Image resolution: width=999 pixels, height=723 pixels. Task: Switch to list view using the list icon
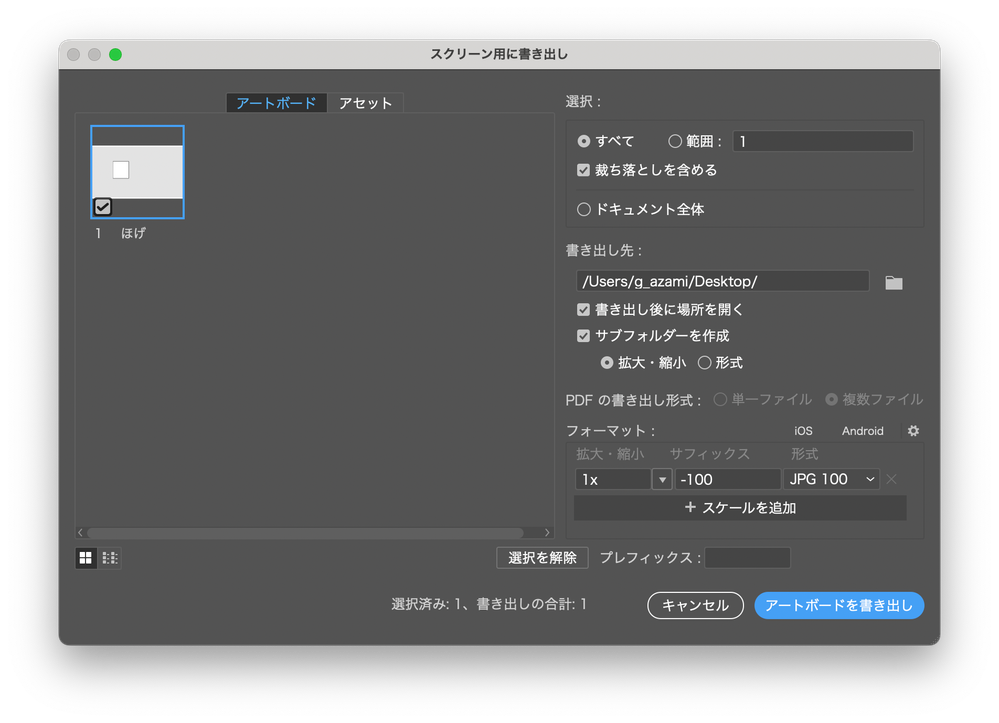click(x=110, y=558)
